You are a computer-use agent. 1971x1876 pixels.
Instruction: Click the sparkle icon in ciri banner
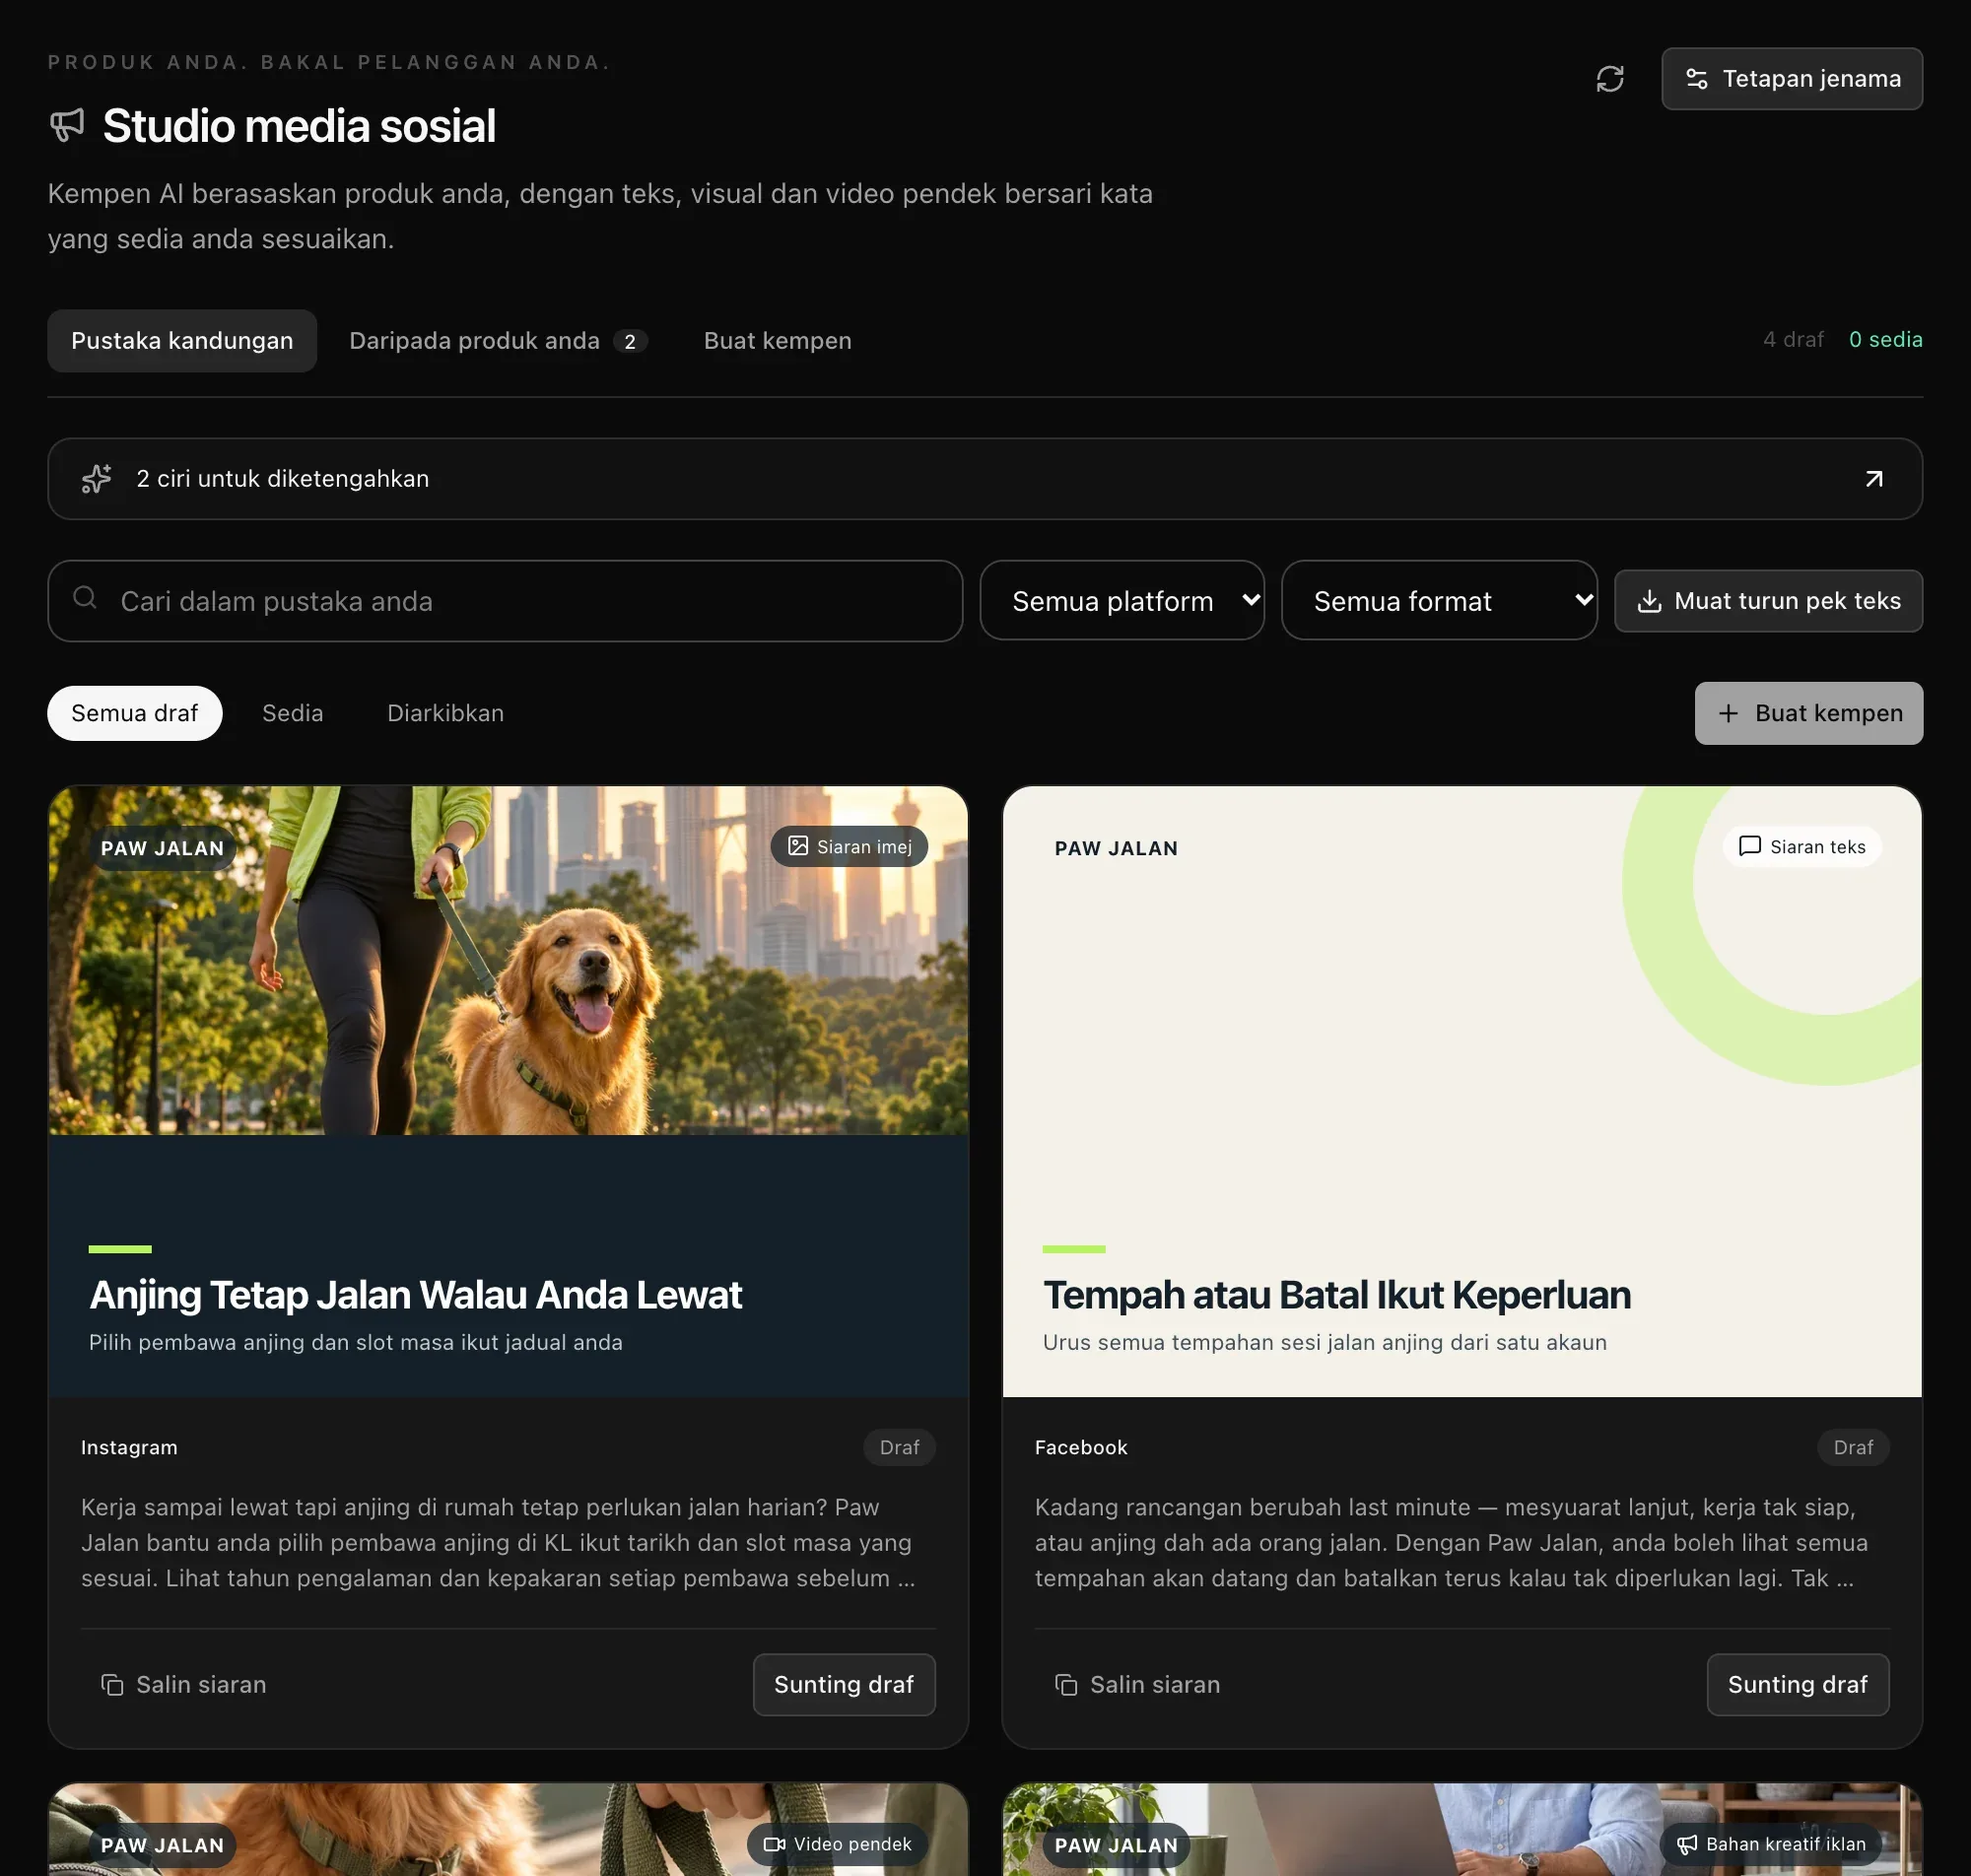(x=96, y=479)
